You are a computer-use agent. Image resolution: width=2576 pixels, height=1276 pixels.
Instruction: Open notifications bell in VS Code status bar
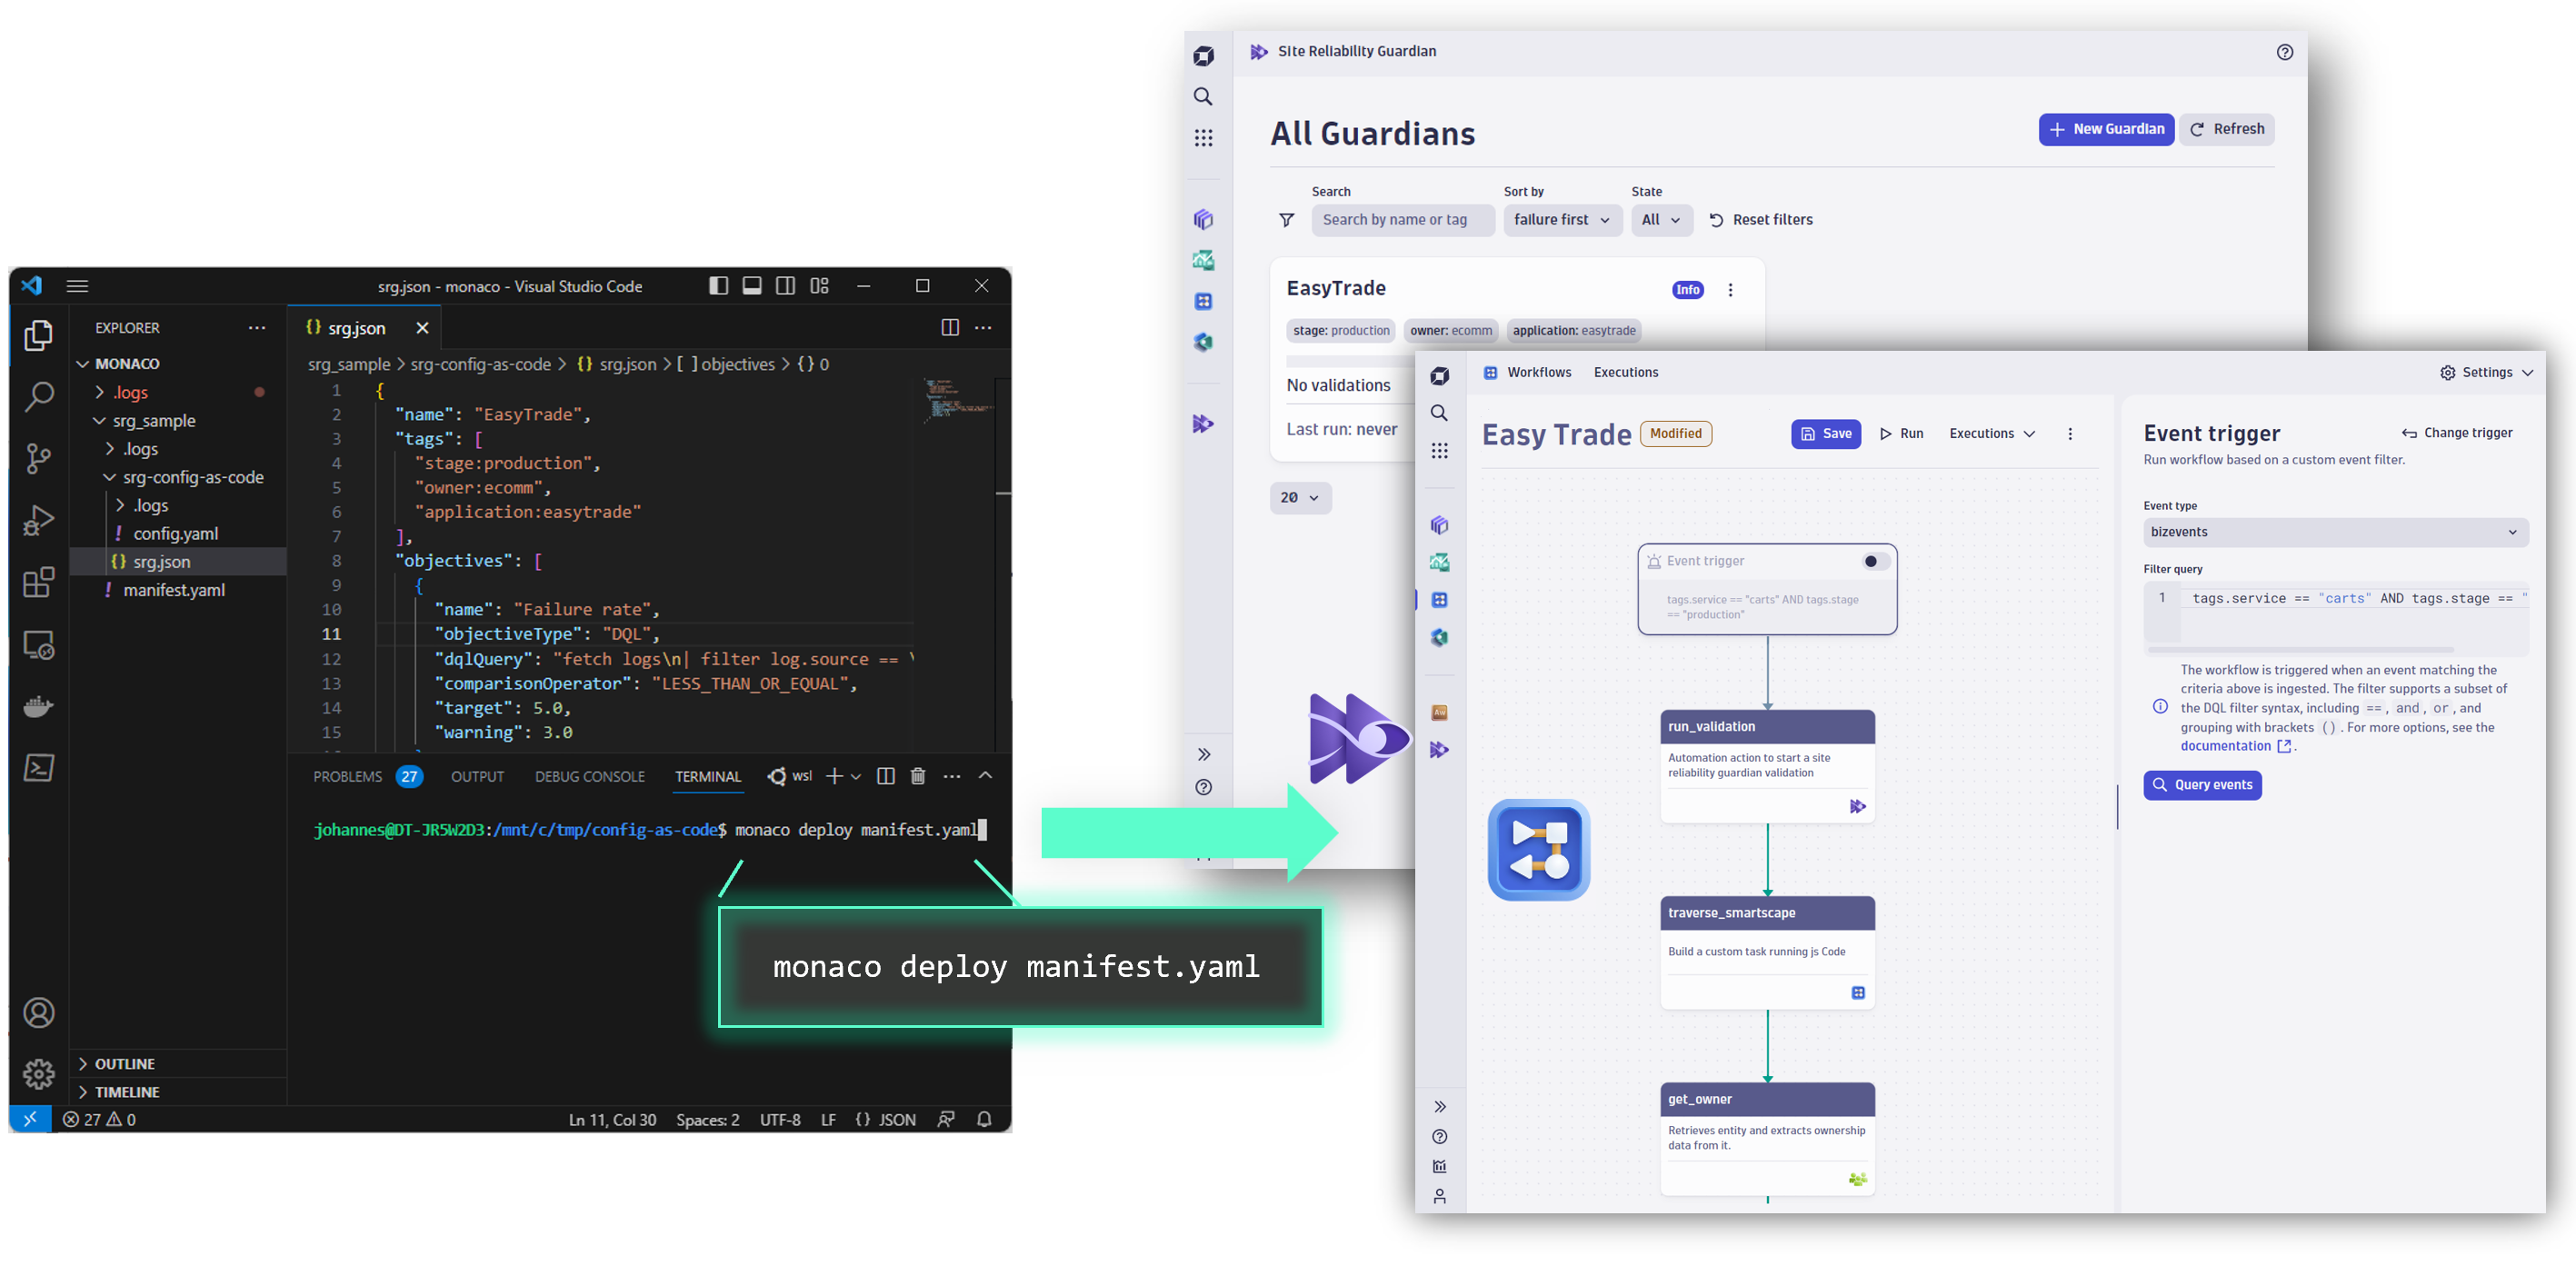click(984, 1120)
